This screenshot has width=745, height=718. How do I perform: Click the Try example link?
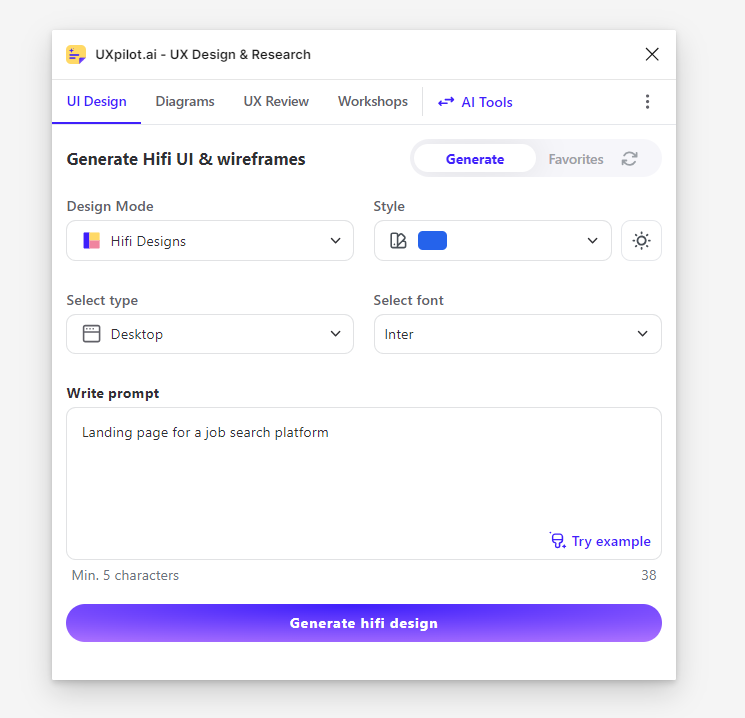[611, 541]
